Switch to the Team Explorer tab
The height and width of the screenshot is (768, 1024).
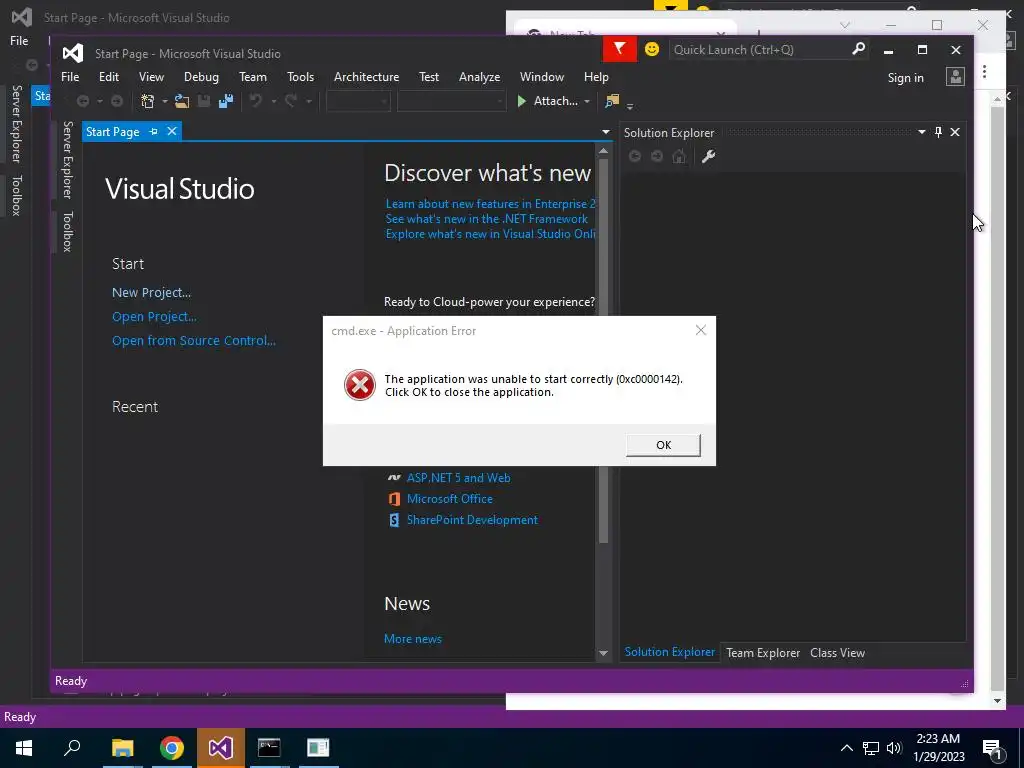763,652
